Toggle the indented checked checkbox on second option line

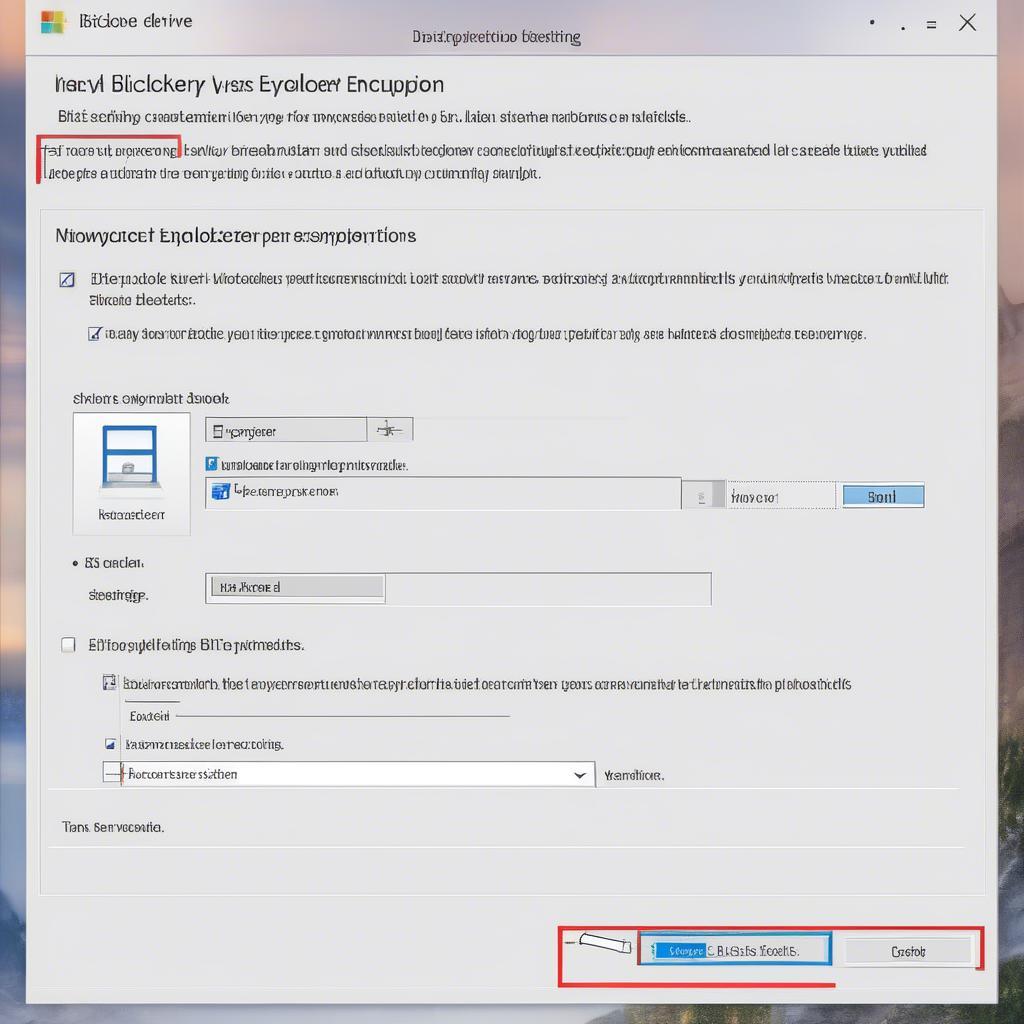click(x=95, y=334)
